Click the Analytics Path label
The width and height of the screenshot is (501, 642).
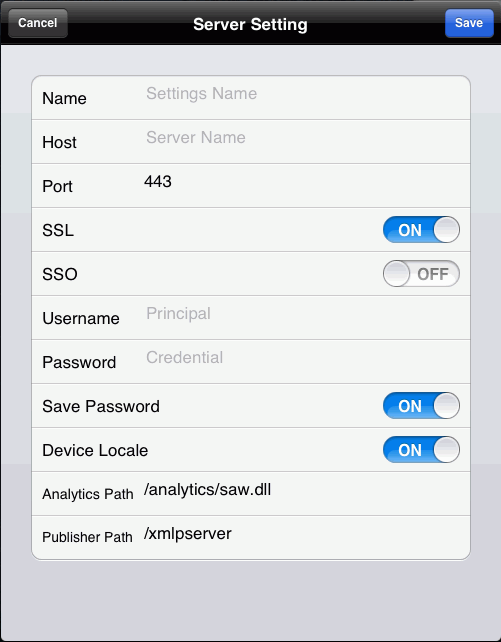[88, 494]
